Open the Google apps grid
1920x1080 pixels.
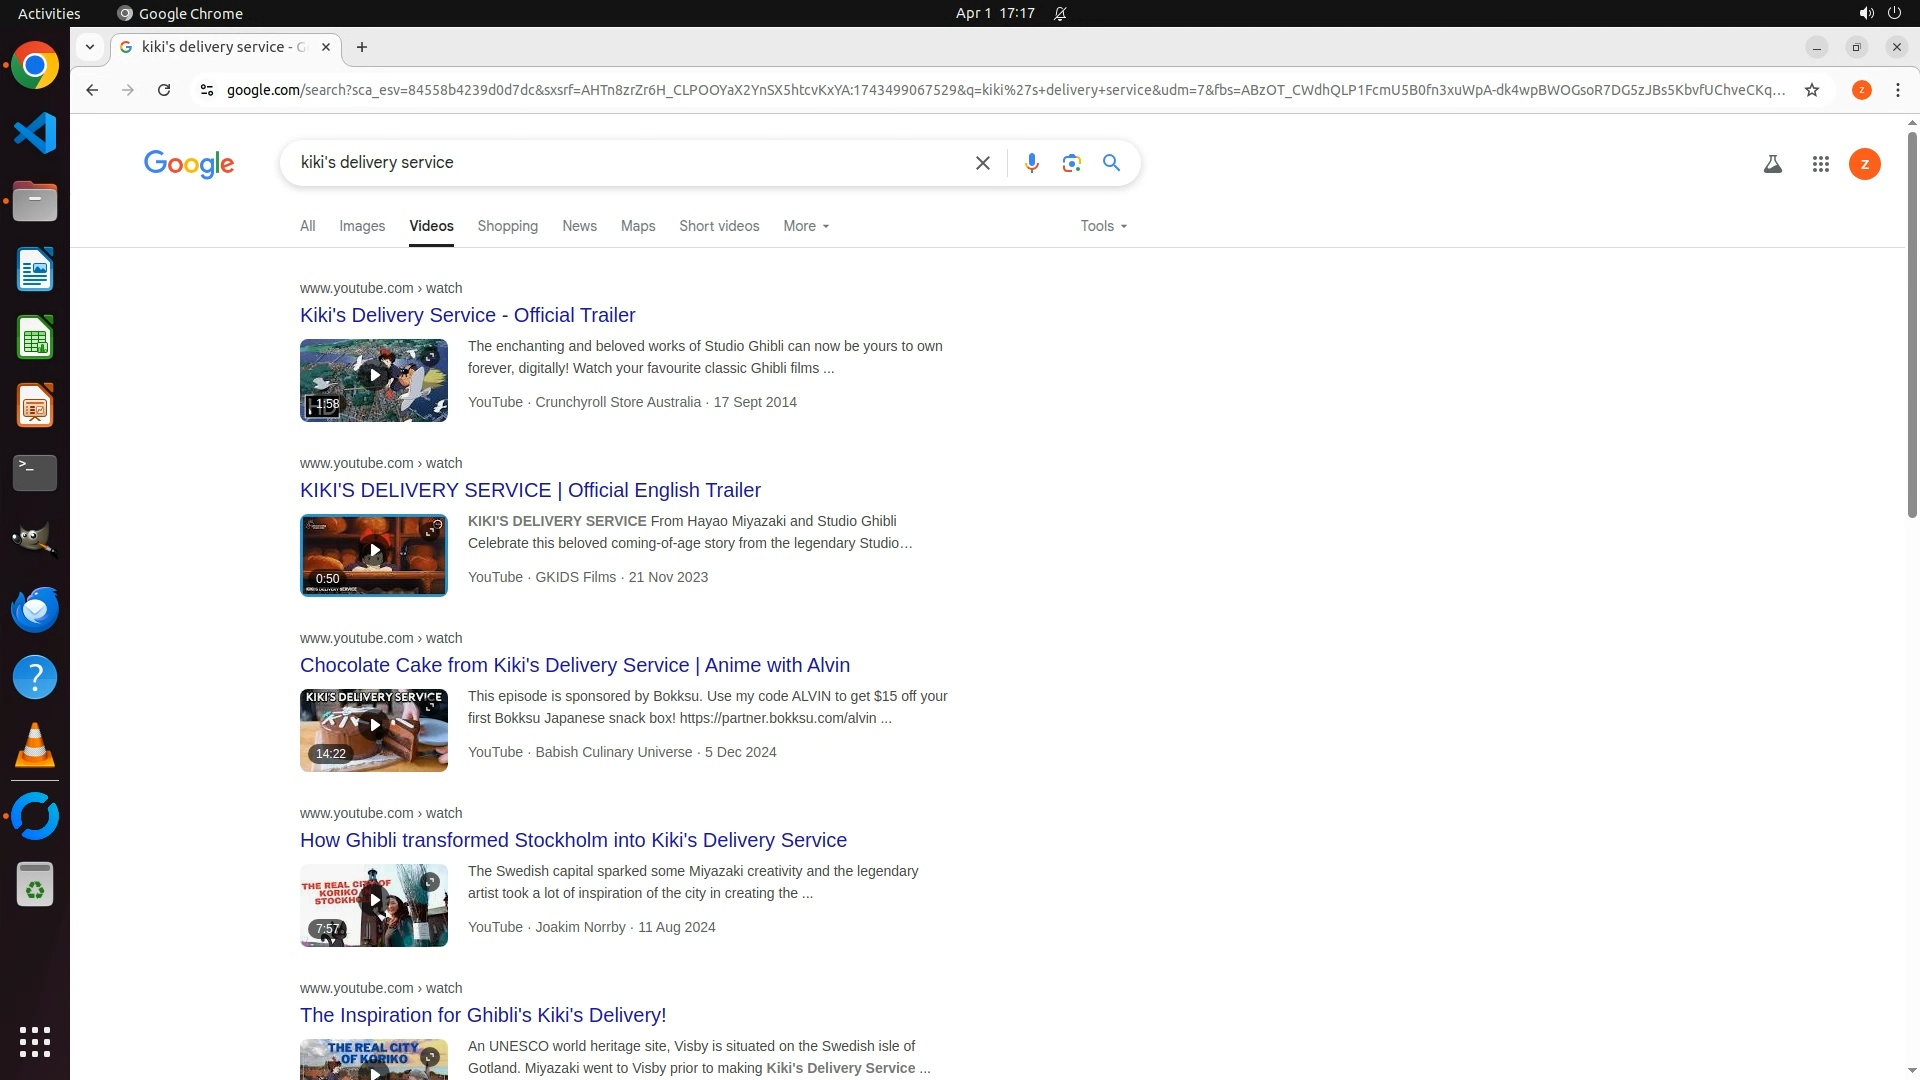pyautogui.click(x=1820, y=164)
